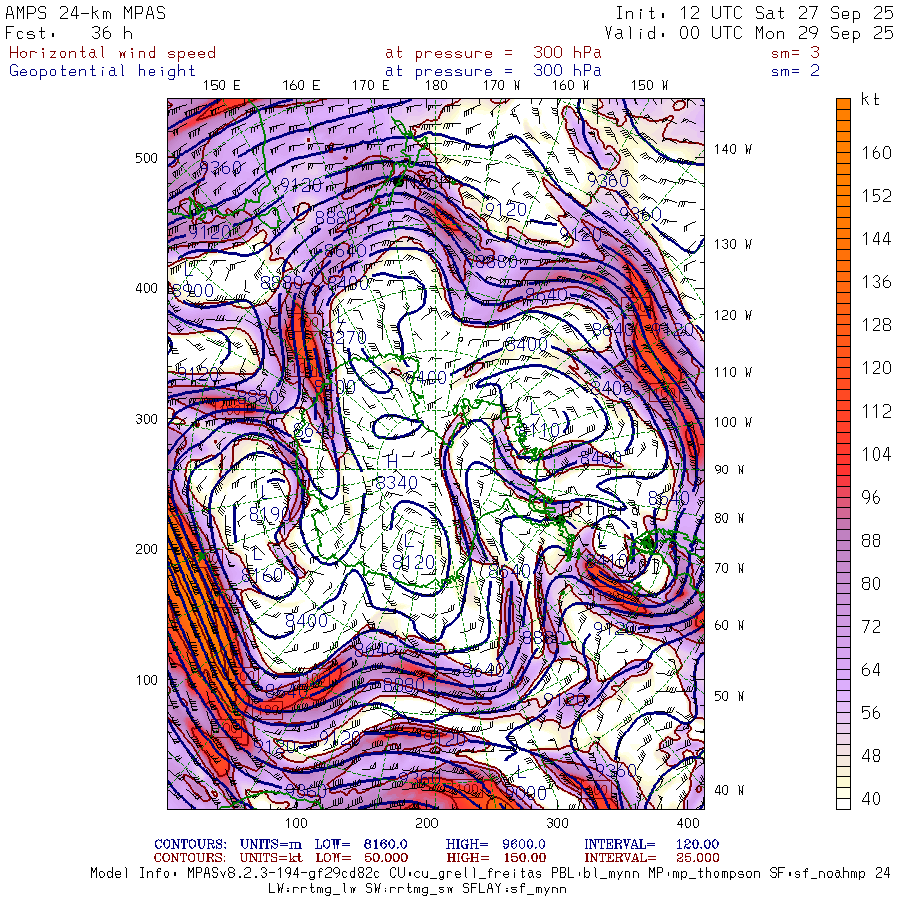This screenshot has height=900, width=900.
Task: Click the 'Rothera' station label on the map
Action: point(600,509)
